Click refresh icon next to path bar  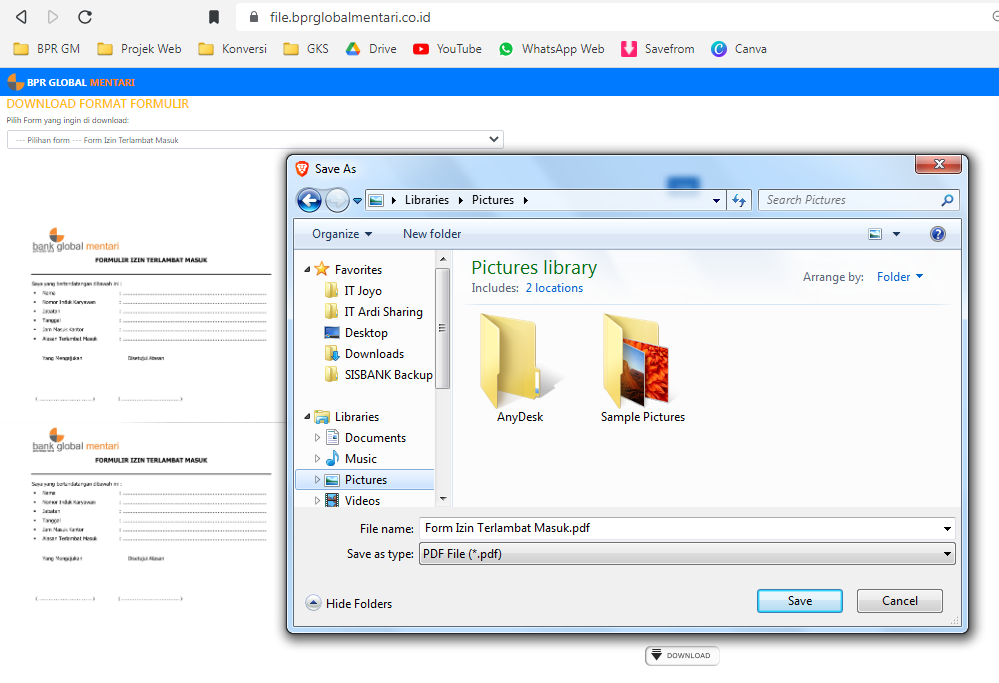(739, 200)
